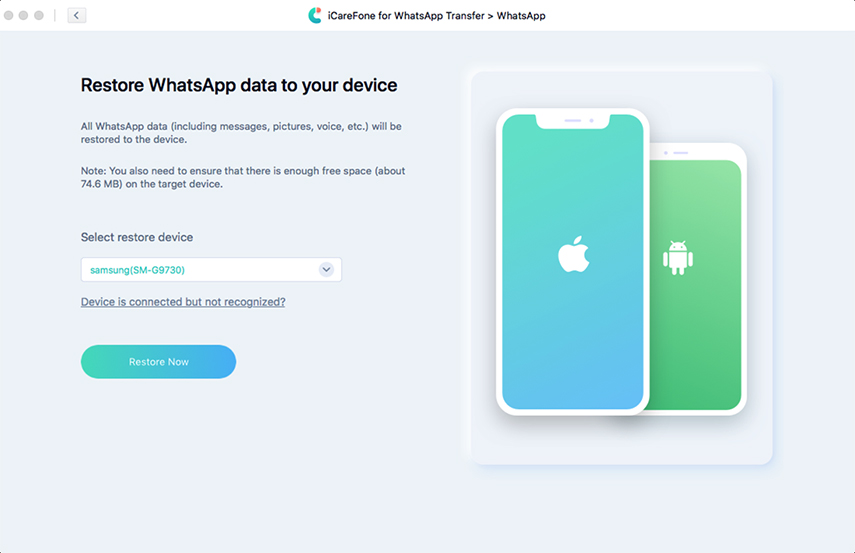Click the 'Select restore device' label
Image resolution: width=855 pixels, height=553 pixels.
click(137, 237)
